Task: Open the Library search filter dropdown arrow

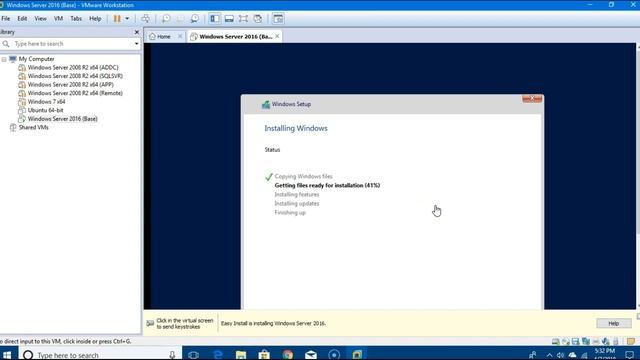Action: pos(136,44)
